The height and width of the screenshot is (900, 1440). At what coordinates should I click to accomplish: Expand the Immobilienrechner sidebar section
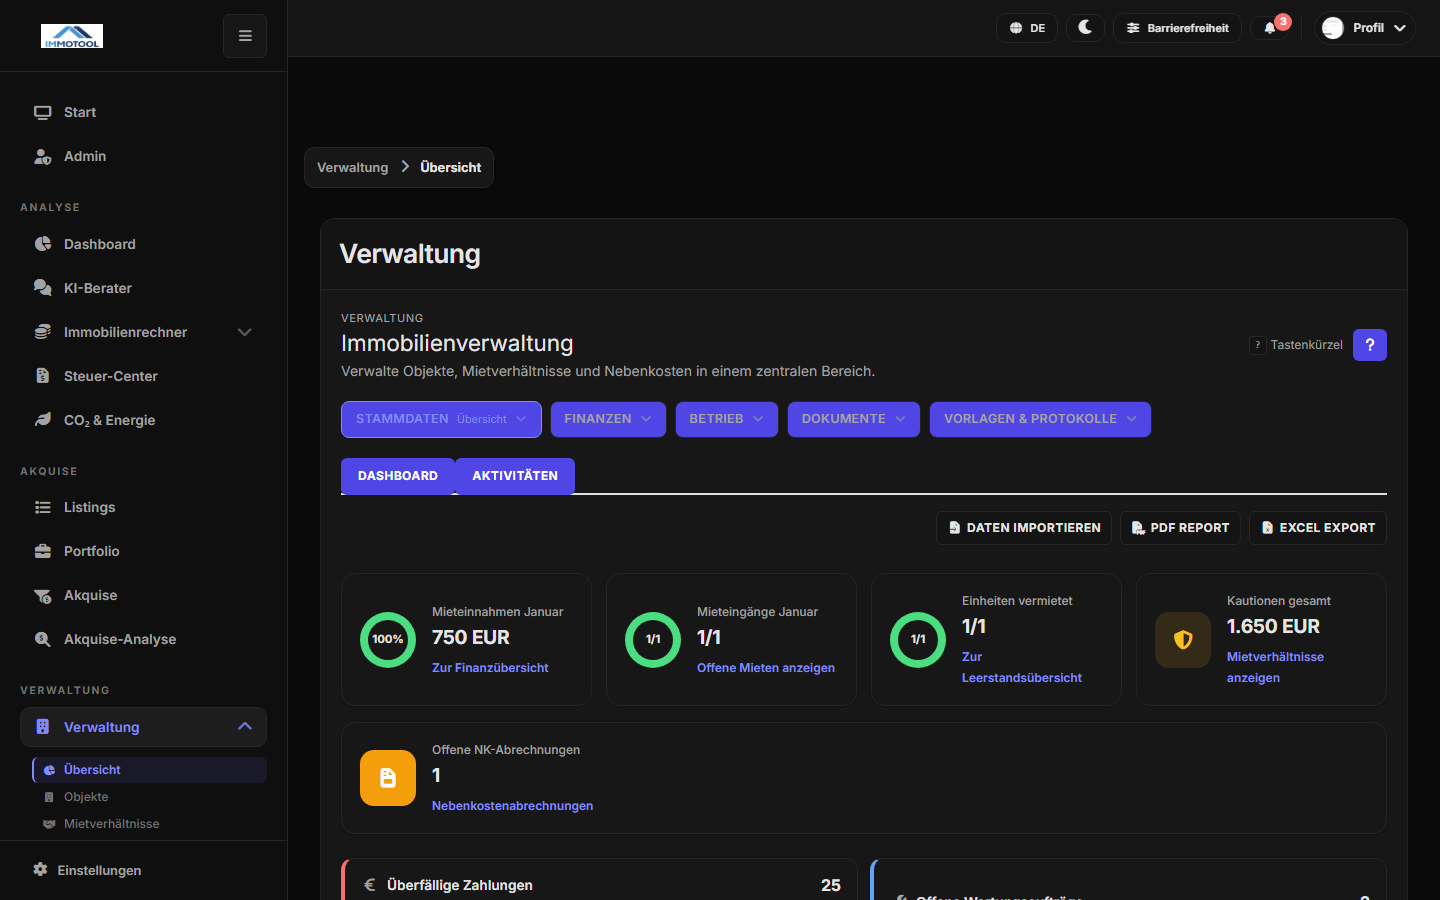point(244,332)
